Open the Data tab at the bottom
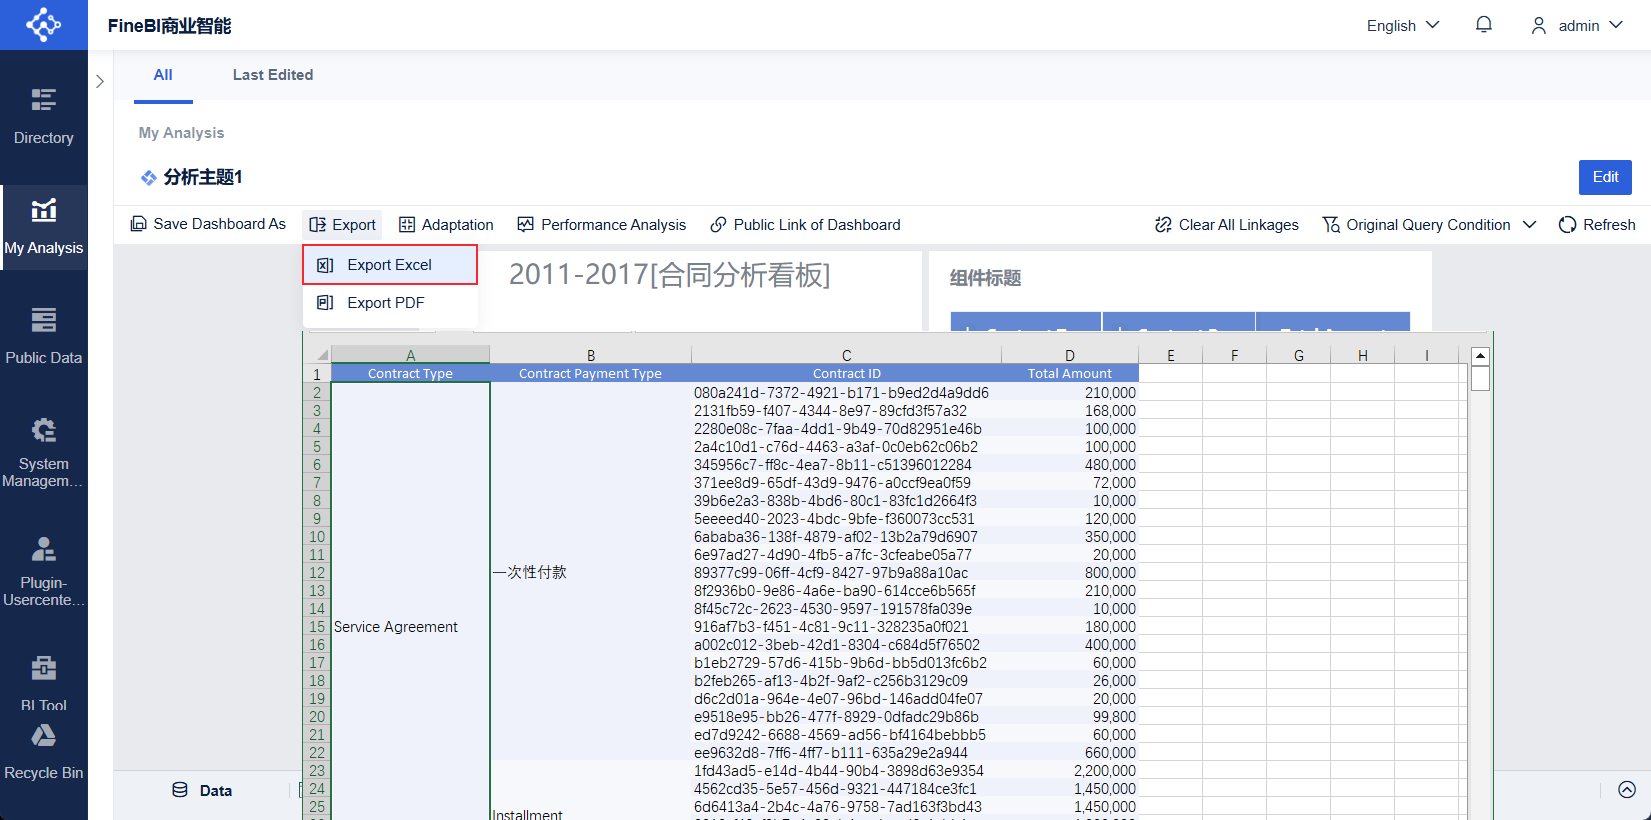Screen dimensions: 1651x820 [202, 790]
